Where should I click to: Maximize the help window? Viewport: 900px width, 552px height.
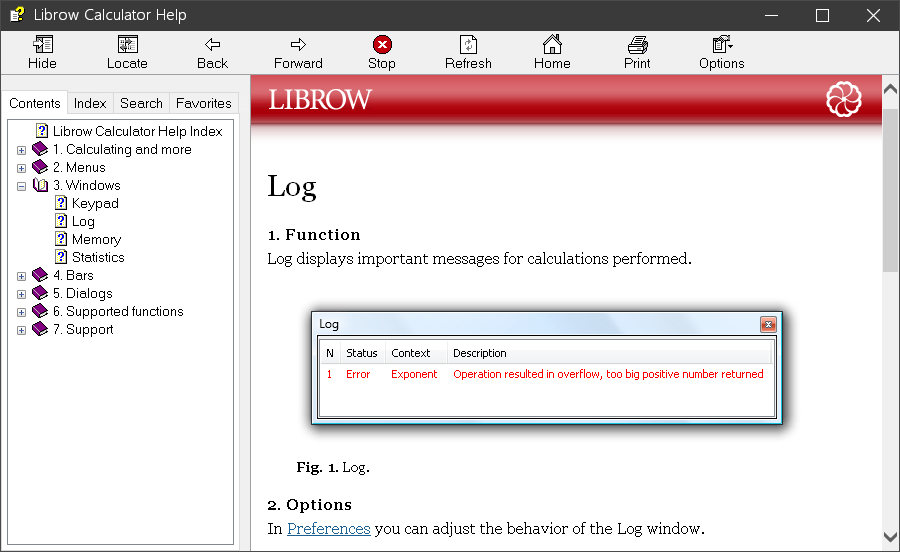click(823, 15)
